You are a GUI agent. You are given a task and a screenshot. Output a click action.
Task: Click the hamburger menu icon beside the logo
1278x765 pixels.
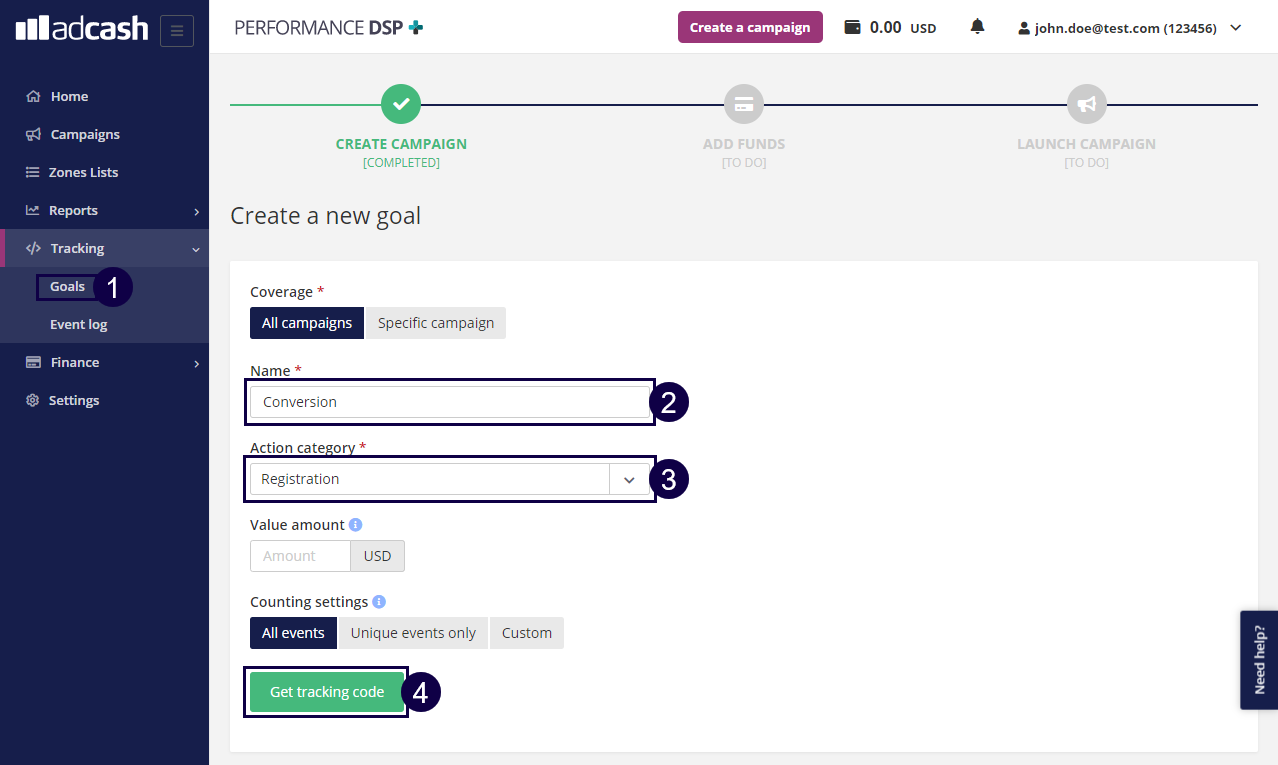coord(176,31)
